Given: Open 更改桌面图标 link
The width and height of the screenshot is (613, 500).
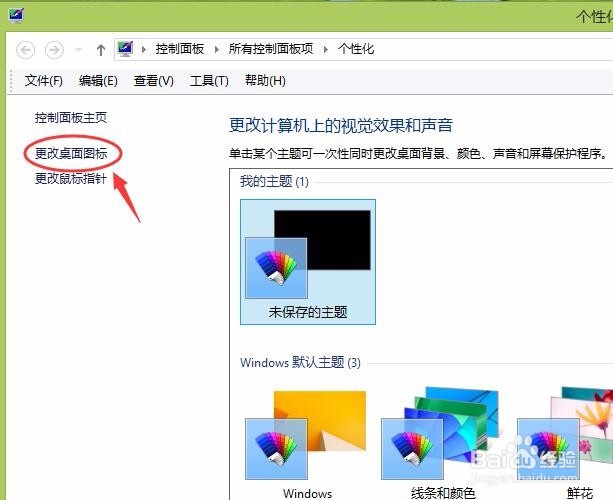Looking at the screenshot, I should click(71, 153).
